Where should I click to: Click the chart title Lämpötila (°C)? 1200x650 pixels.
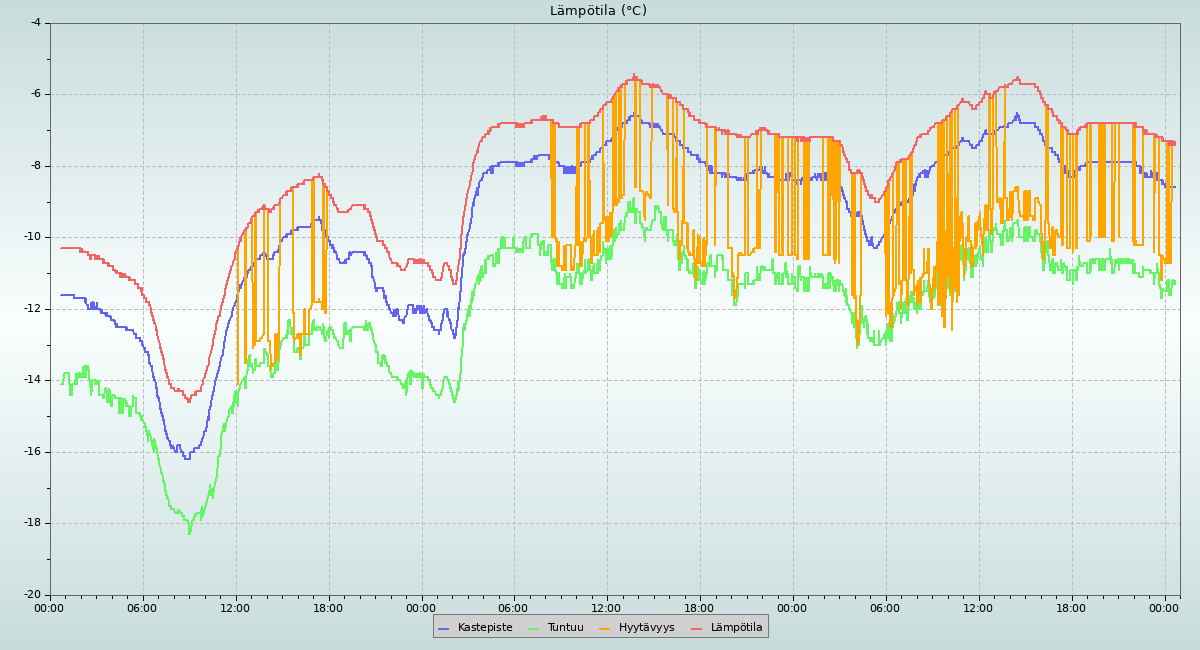click(x=598, y=11)
